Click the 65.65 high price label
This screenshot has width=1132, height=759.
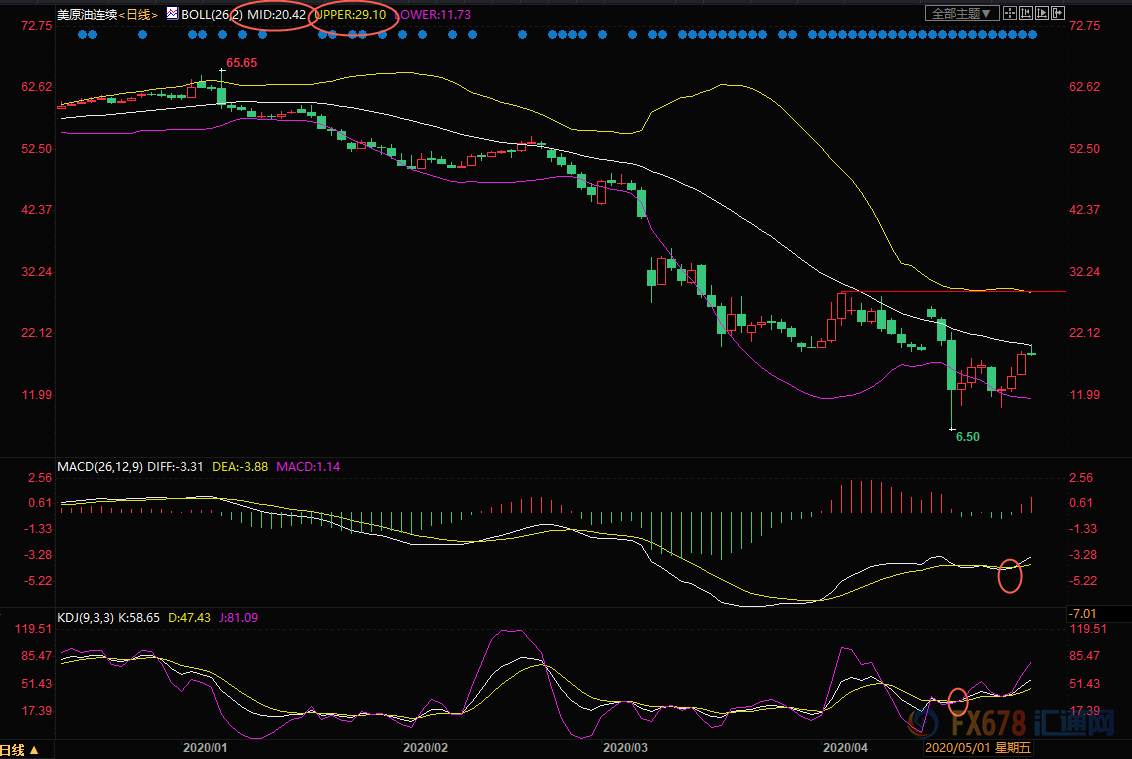241,63
